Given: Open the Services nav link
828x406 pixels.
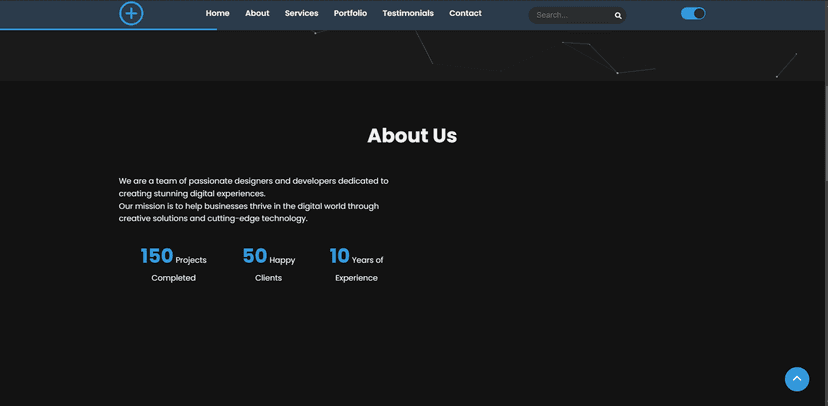Looking at the screenshot, I should click(302, 13).
